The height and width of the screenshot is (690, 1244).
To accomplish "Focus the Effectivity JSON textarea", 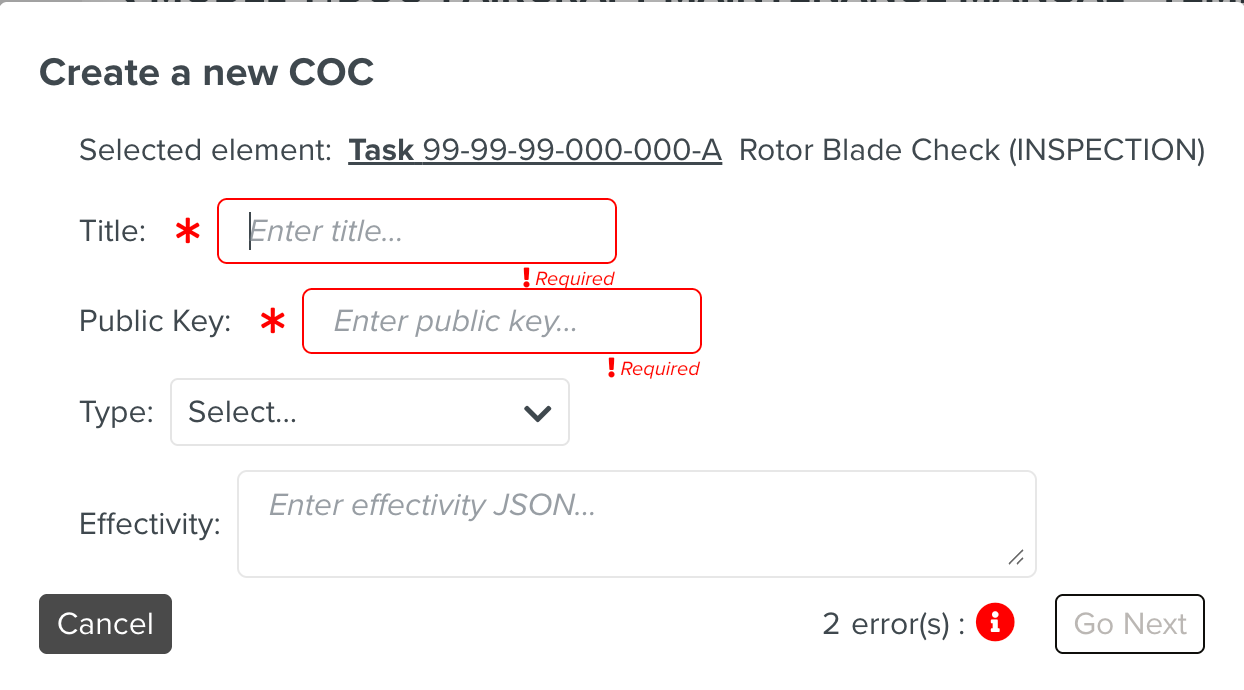I will (x=636, y=523).
